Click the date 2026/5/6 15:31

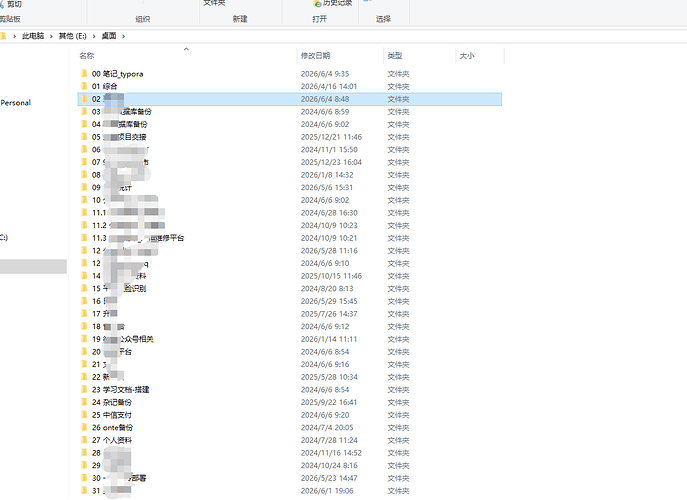pos(327,187)
